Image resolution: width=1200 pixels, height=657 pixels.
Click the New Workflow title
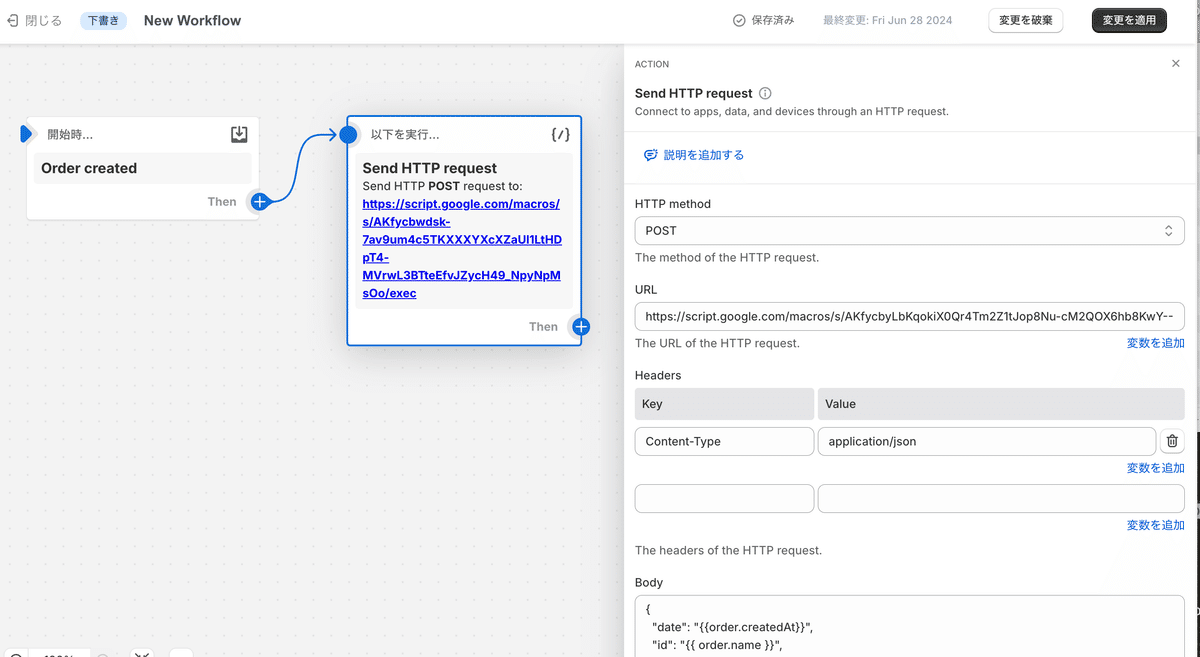pyautogui.click(x=192, y=20)
